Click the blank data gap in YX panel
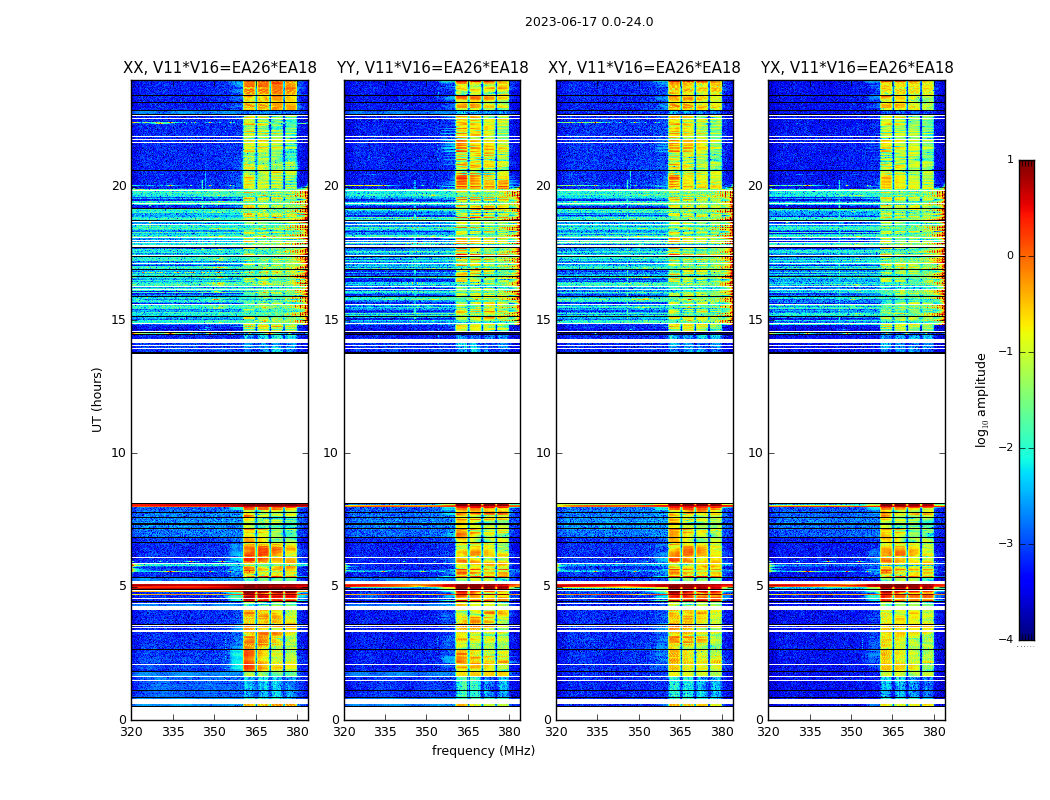 [x=857, y=428]
